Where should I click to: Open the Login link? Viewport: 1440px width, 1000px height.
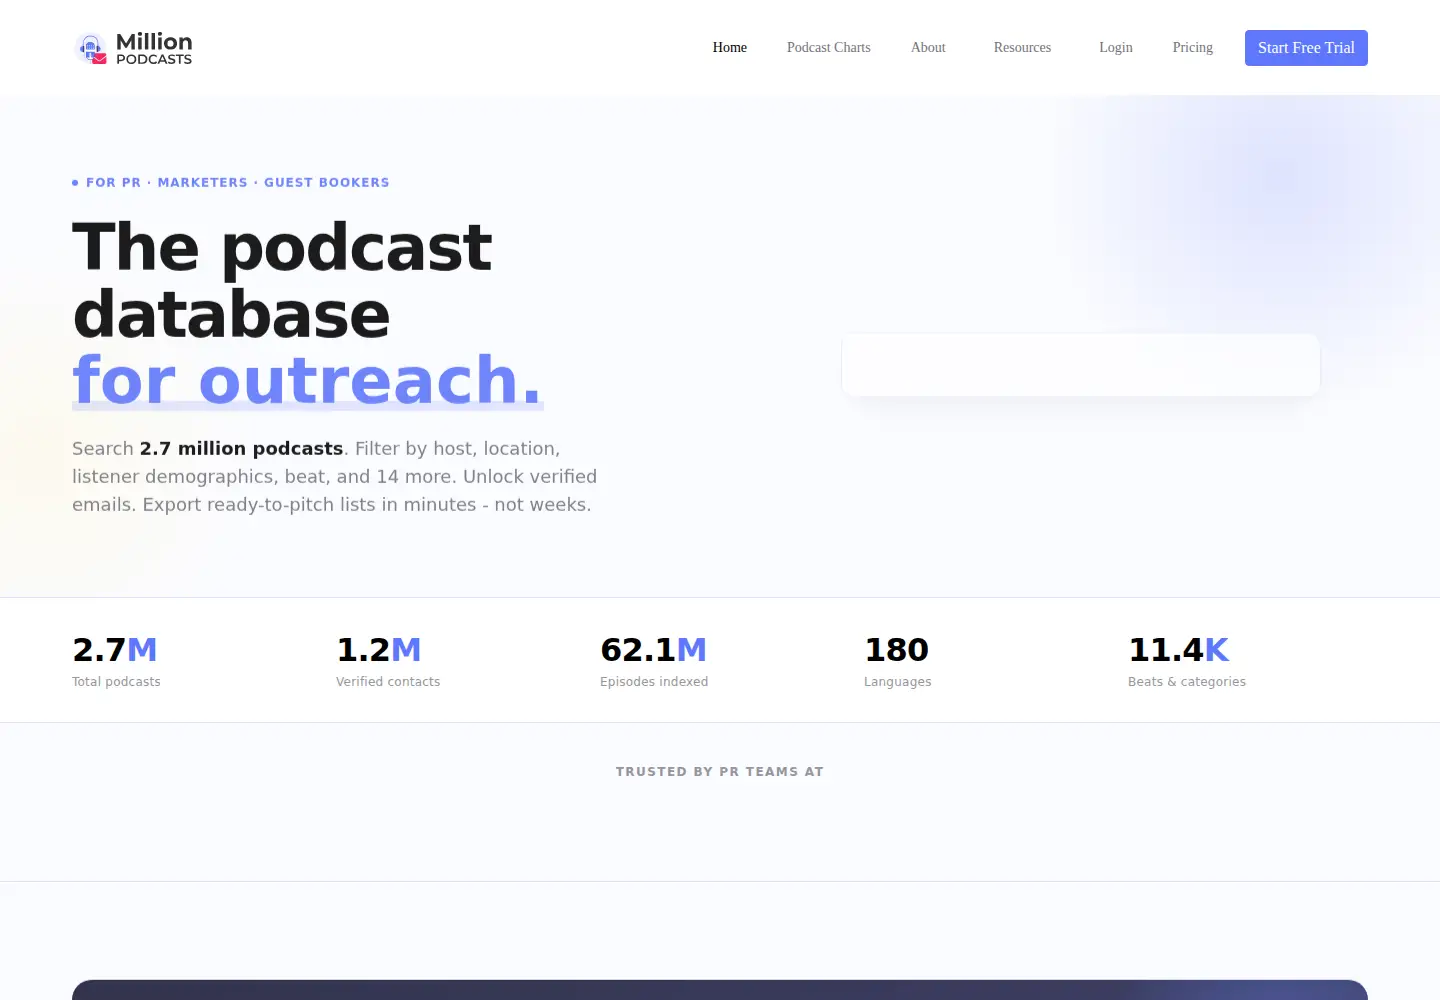point(1116,47)
